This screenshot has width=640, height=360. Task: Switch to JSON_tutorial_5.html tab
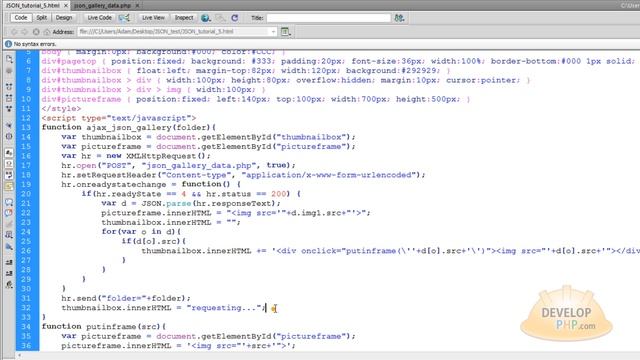(33, 5)
